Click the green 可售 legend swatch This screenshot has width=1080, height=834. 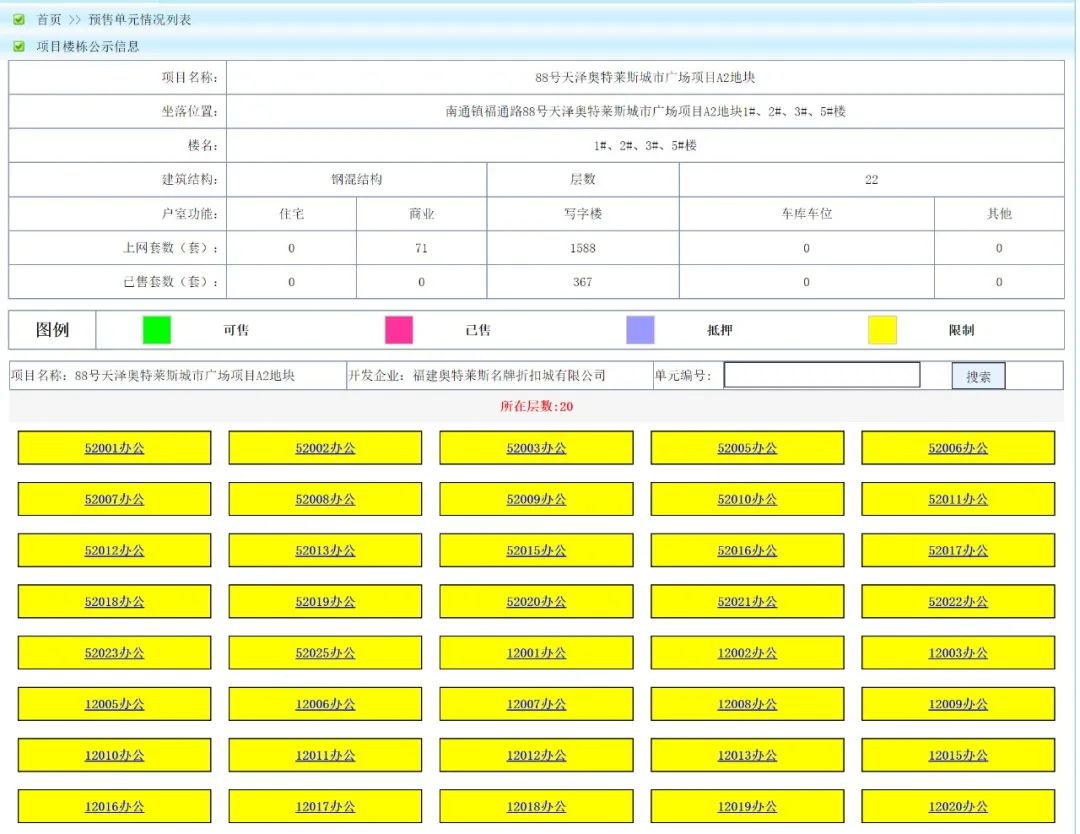pos(156,330)
